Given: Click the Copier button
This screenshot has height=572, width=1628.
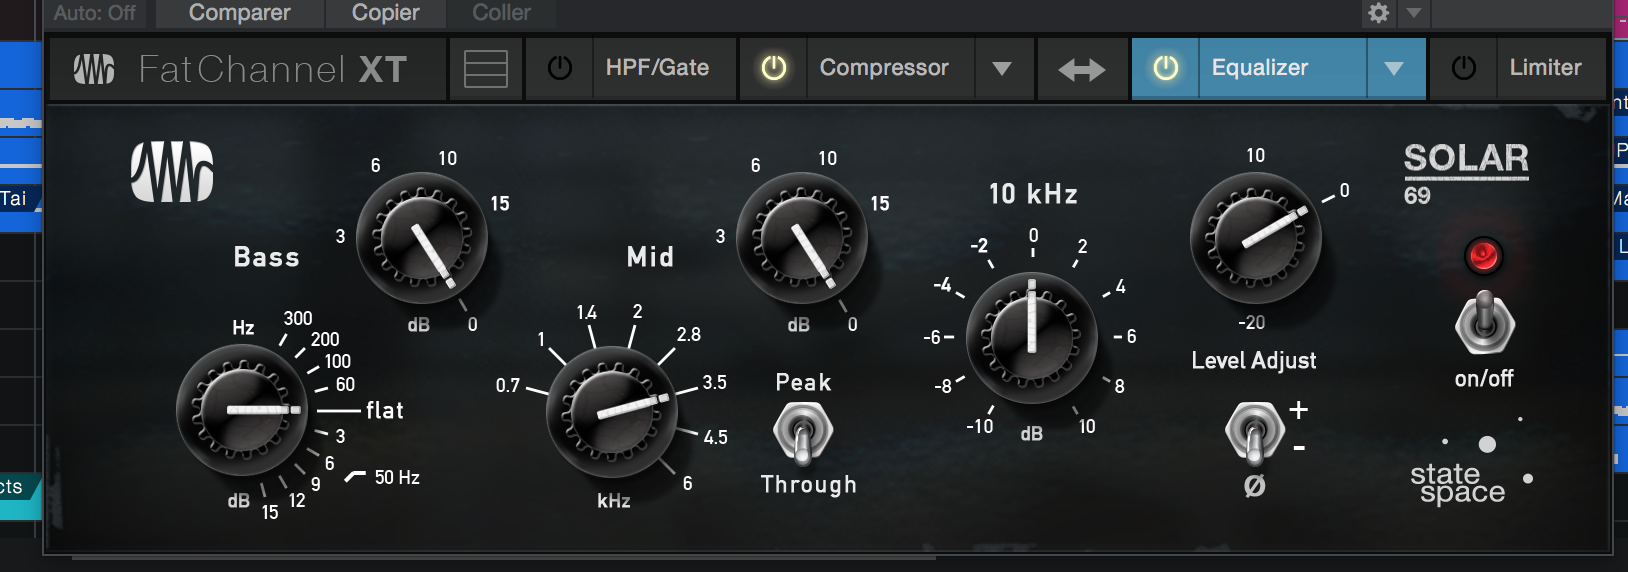Looking at the screenshot, I should [386, 13].
